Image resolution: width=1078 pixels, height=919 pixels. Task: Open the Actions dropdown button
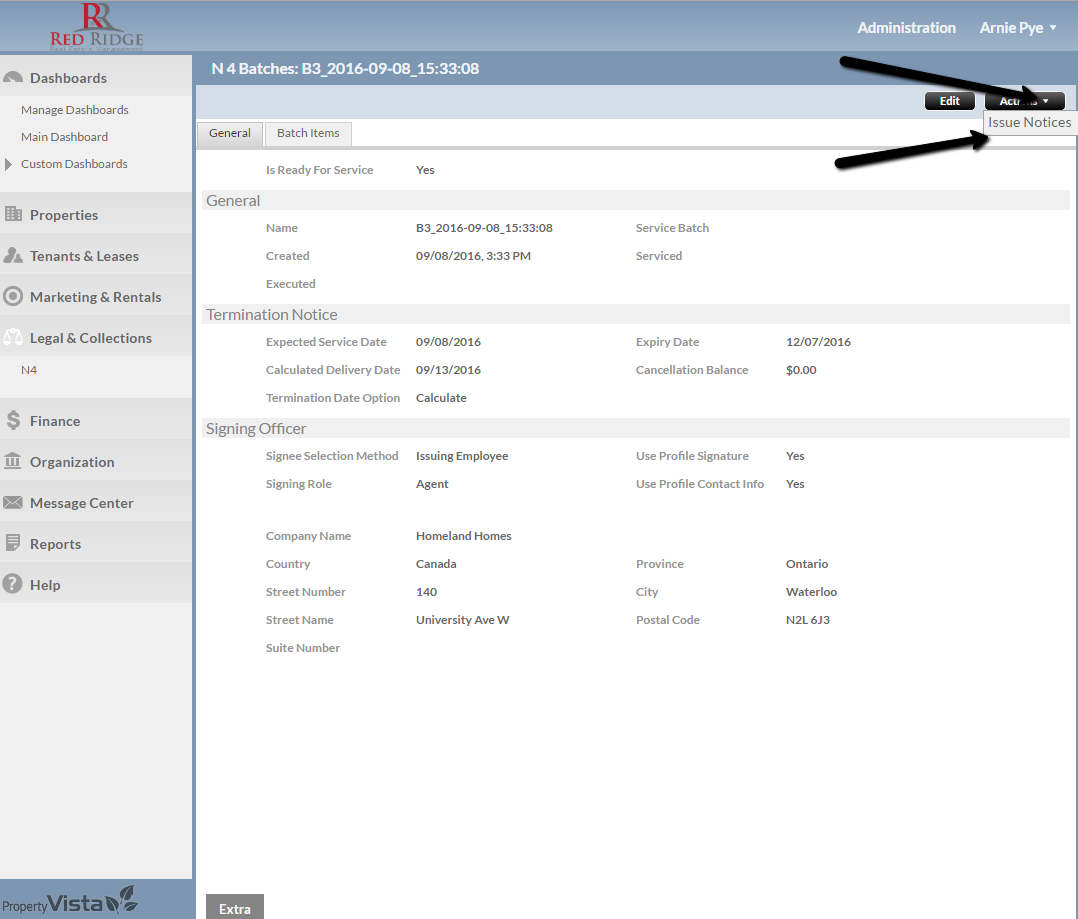[1024, 101]
